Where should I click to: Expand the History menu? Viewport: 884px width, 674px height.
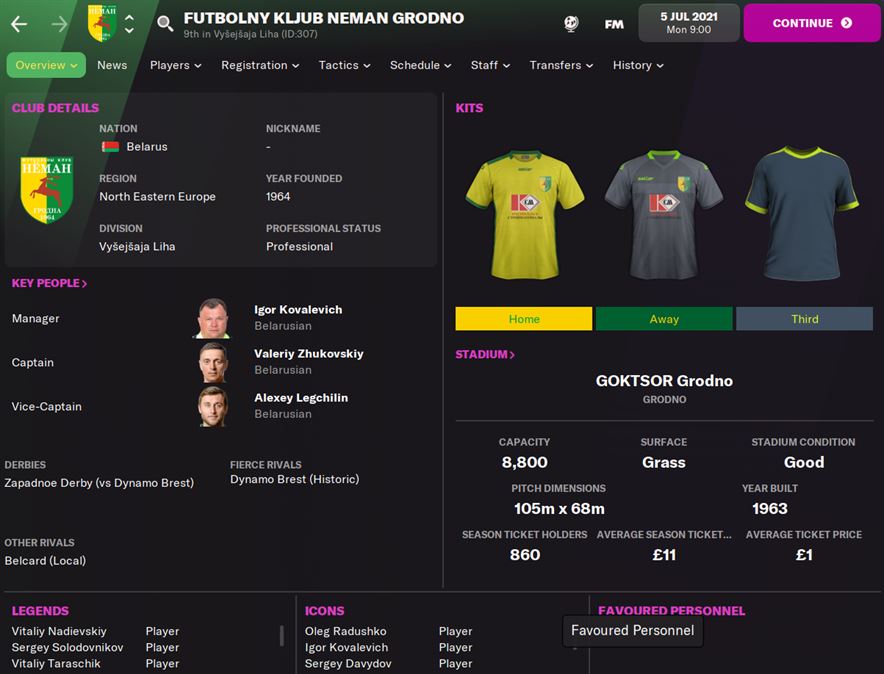point(638,65)
